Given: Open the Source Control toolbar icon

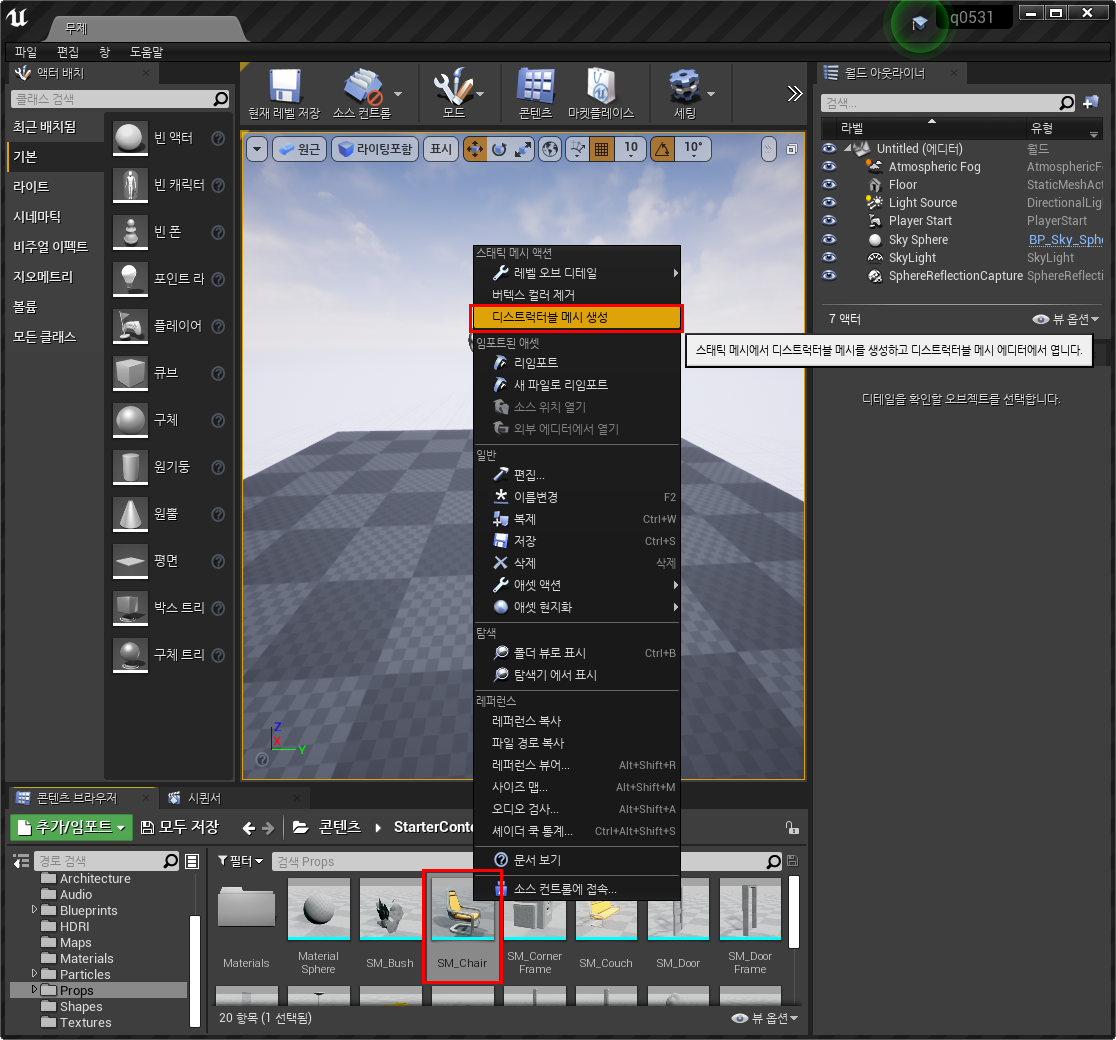Looking at the screenshot, I should 362,93.
